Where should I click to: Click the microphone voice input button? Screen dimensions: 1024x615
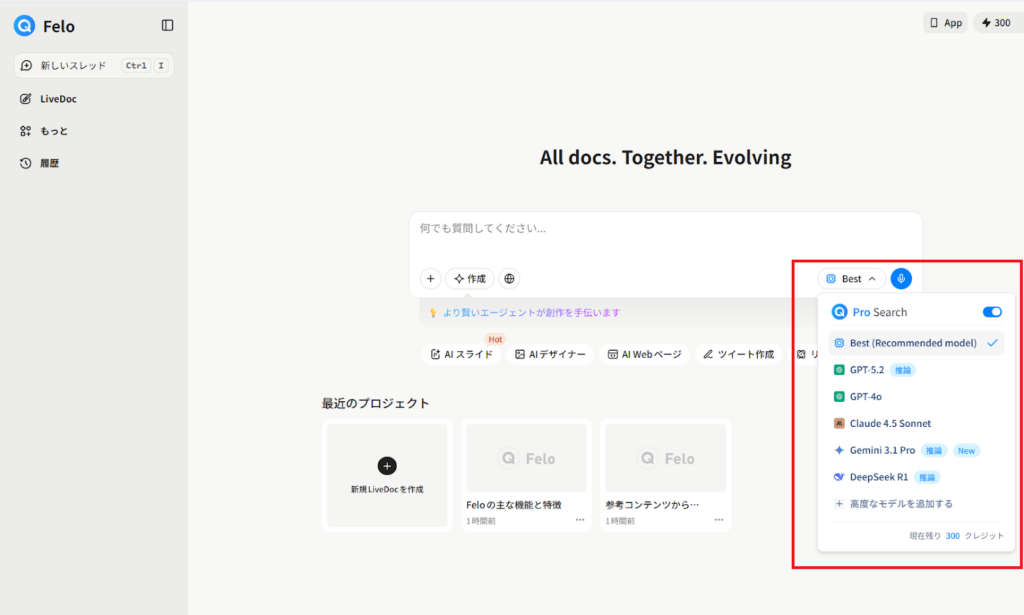click(901, 279)
